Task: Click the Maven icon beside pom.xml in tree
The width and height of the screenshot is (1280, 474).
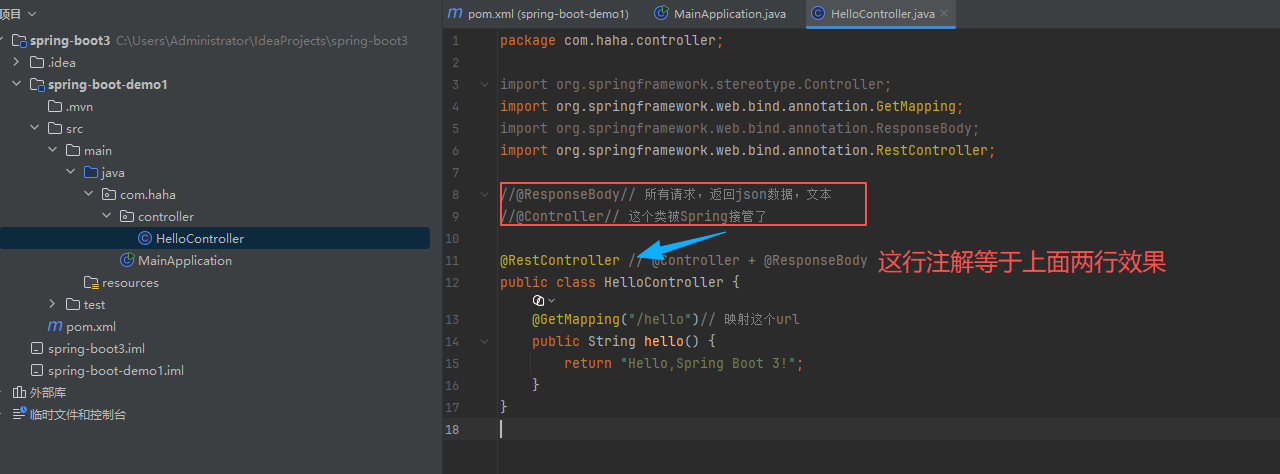Action: [55, 326]
